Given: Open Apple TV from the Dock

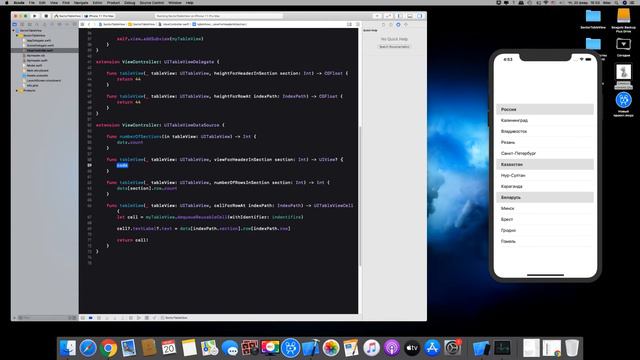Looking at the screenshot, I should pyautogui.click(x=412, y=348).
